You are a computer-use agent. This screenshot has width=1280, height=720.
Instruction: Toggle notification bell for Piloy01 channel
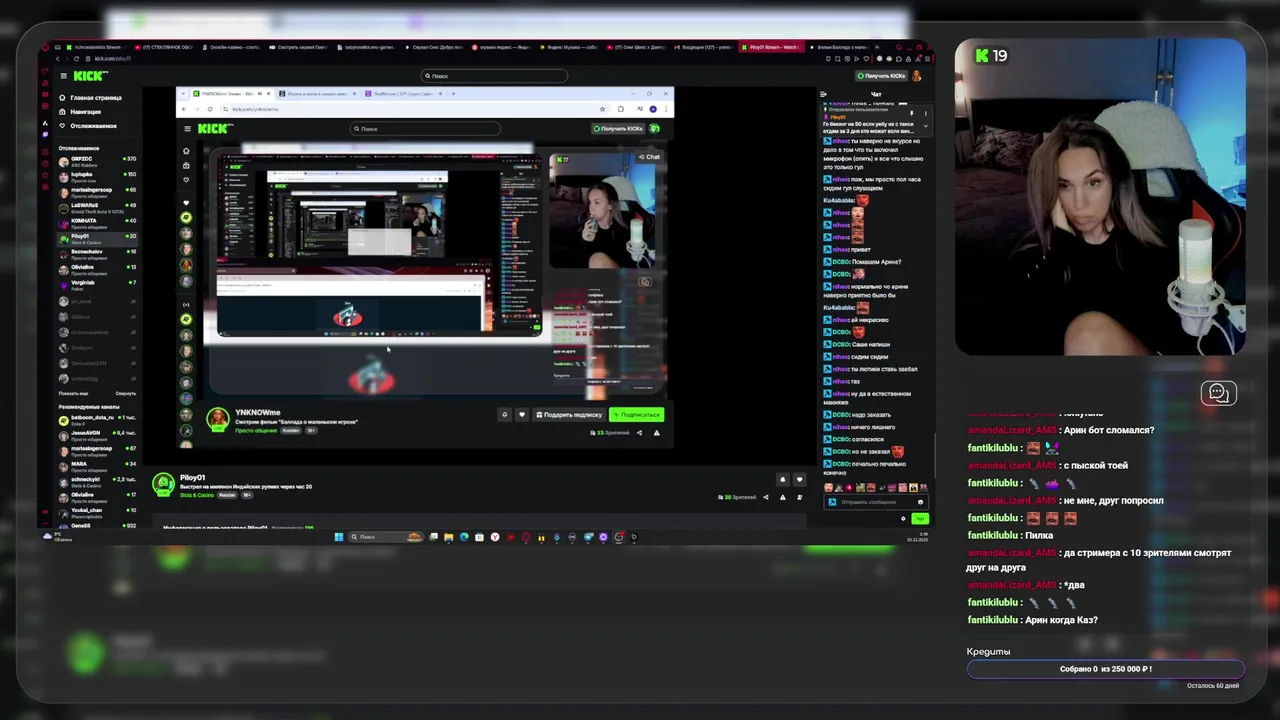783,480
